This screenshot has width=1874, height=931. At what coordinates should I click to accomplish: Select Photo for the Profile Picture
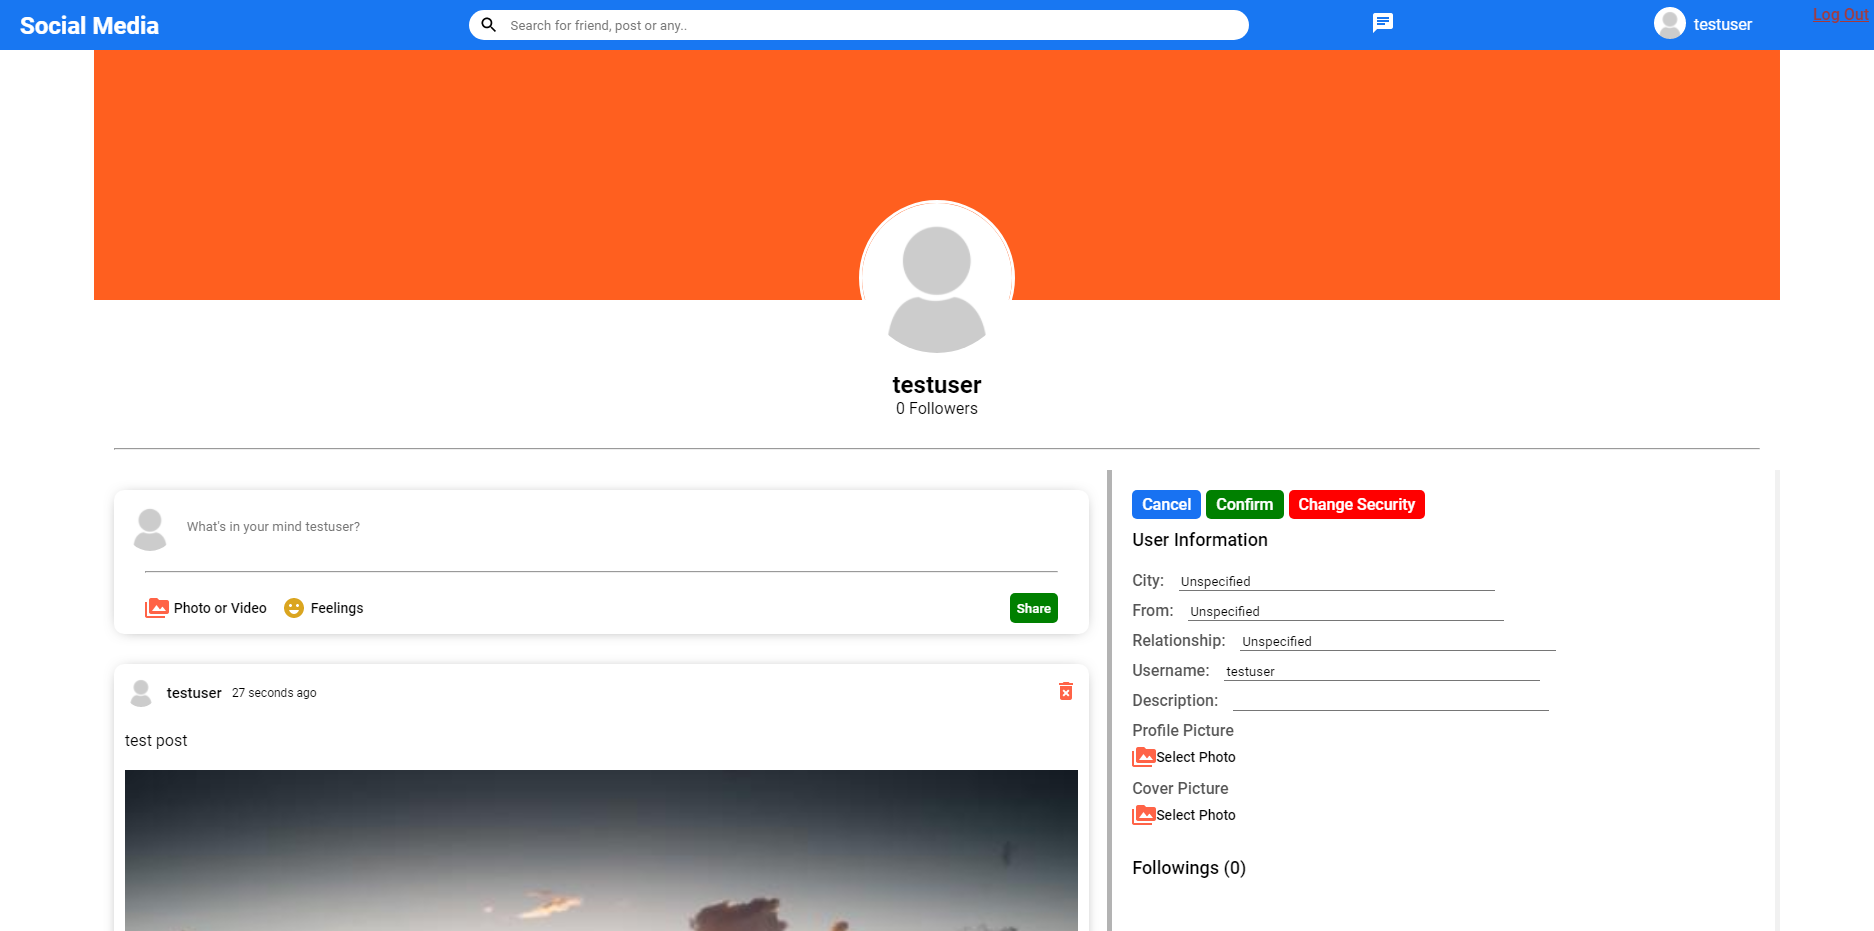(x=1145, y=757)
